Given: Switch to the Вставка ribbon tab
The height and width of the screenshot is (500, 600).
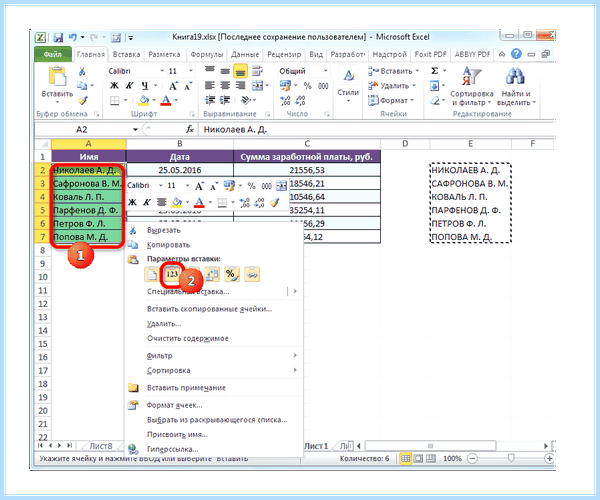Looking at the screenshot, I should coord(126,54).
